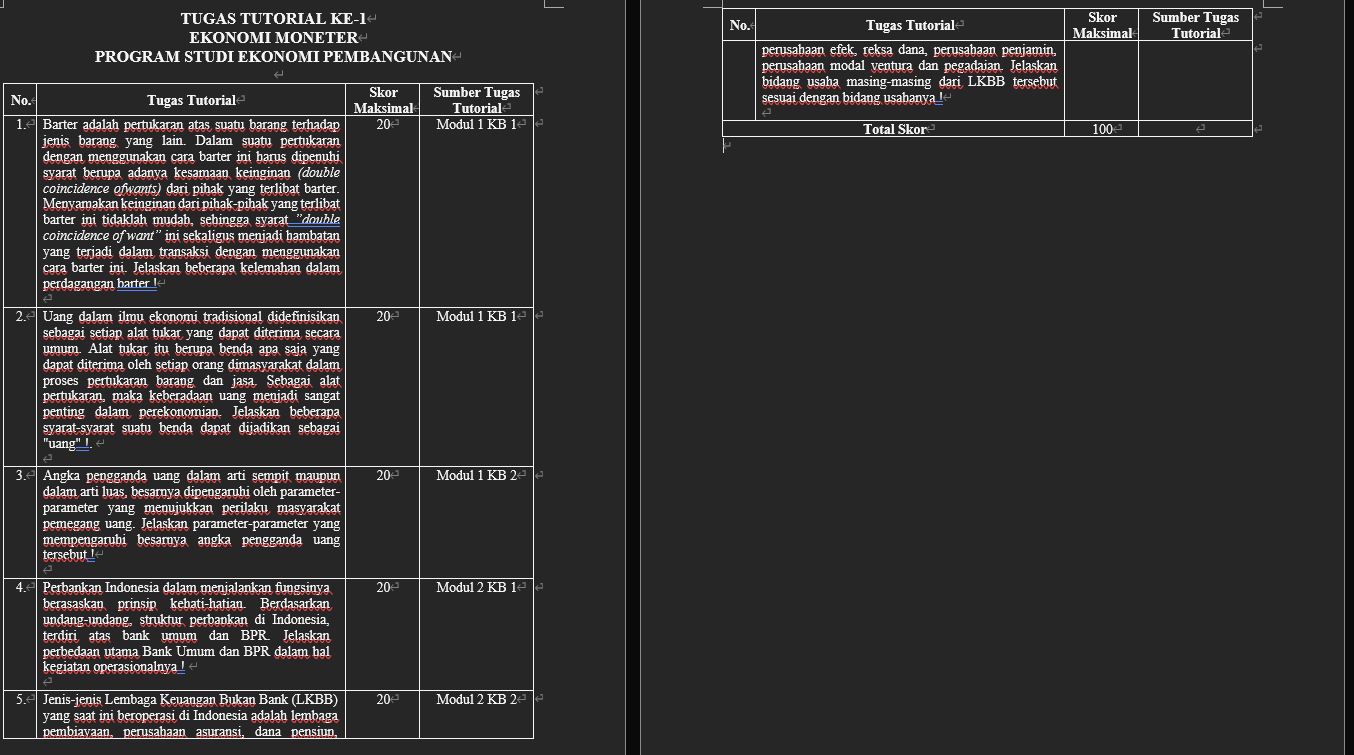Click score '20' in the Angka pengganda row
Screen dimensions: 1354x755
click(383, 475)
